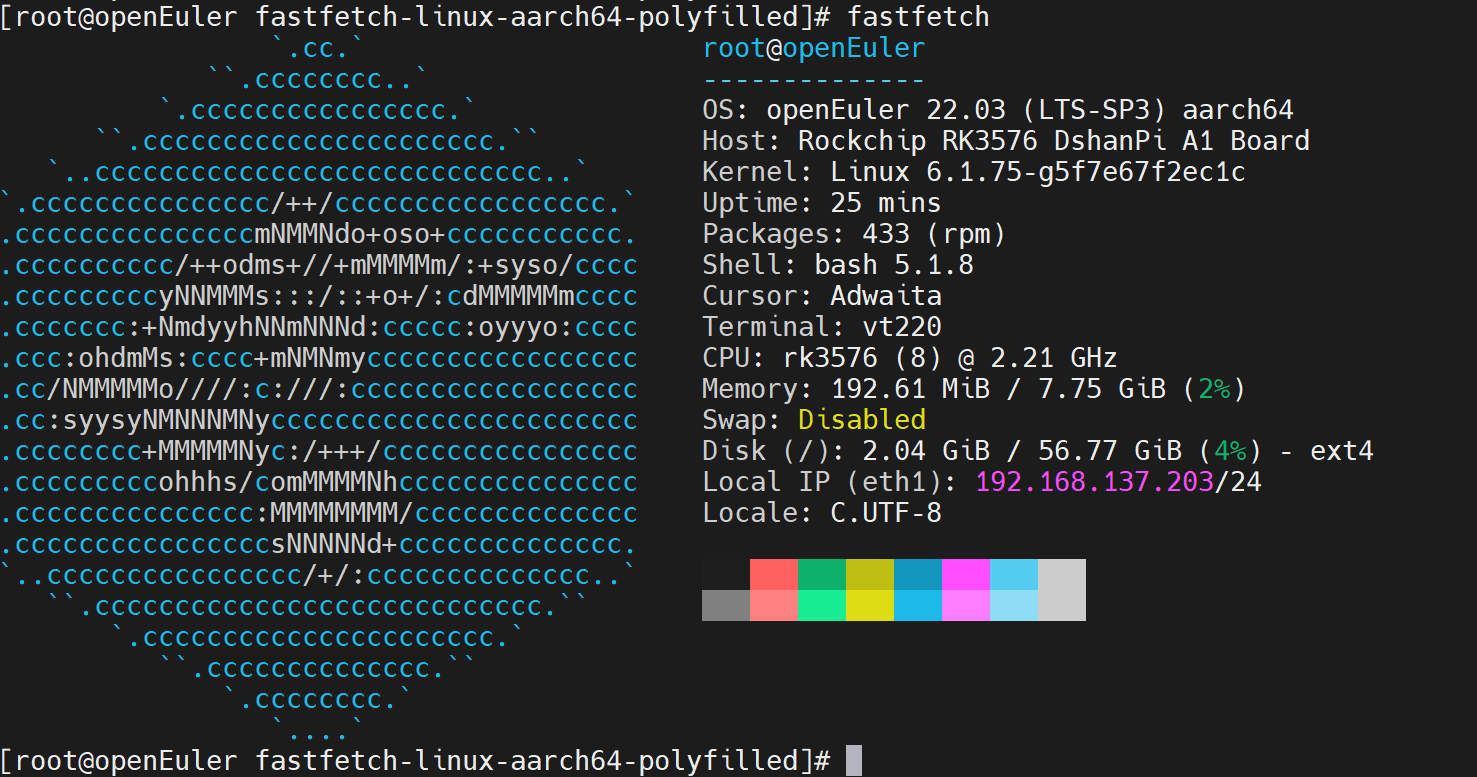The image size is (1477, 777).
Task: Pick the bright yellow color swatch
Action: (x=869, y=605)
